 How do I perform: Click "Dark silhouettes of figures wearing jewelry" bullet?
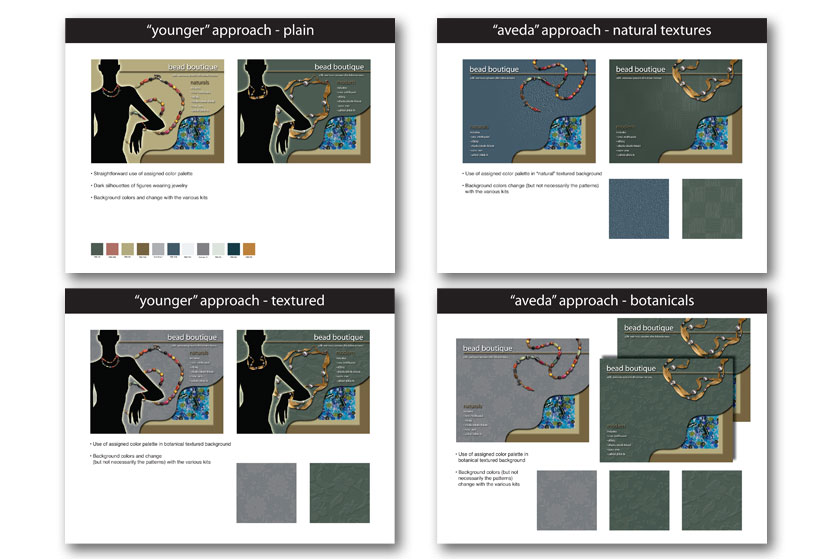[147, 185]
